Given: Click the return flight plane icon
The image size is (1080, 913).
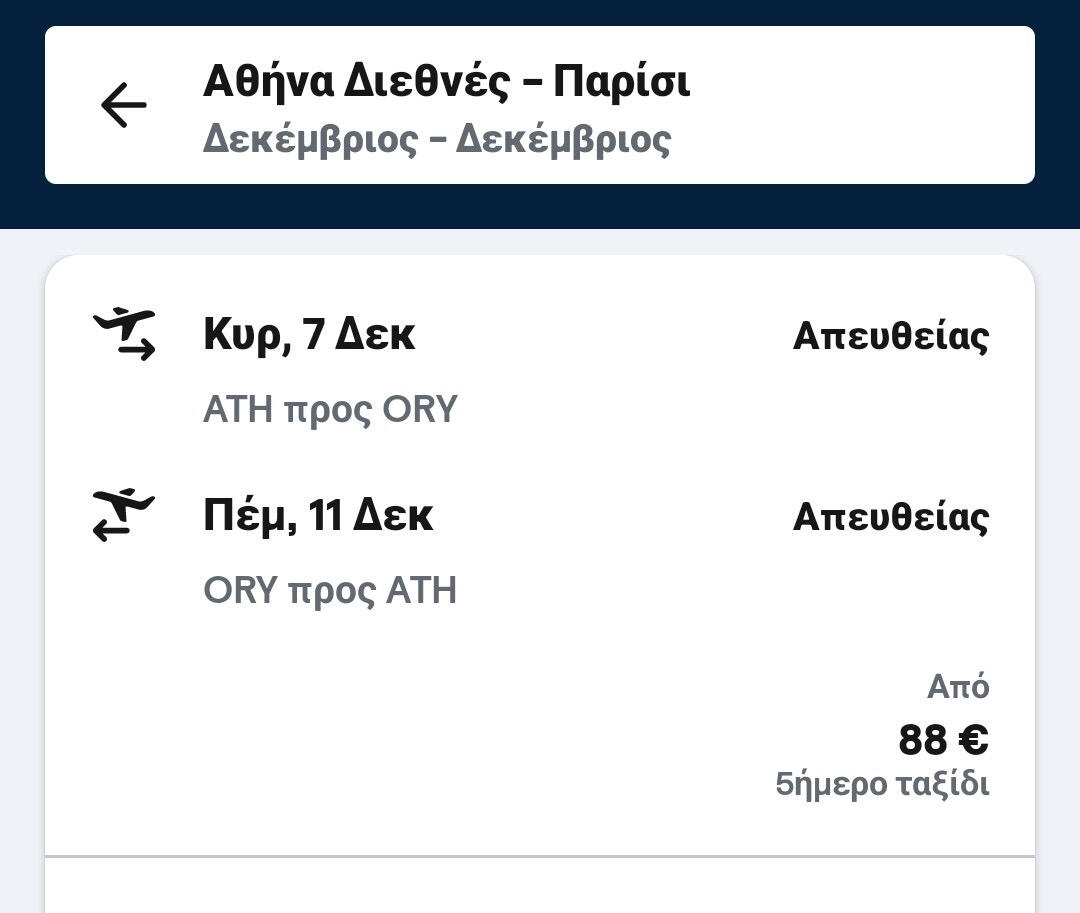Looking at the screenshot, I should pos(124,515).
